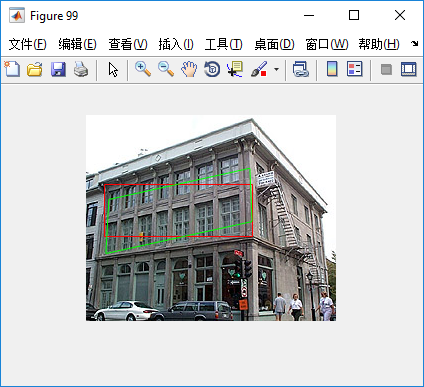424x387 pixels.
Task: Open the 插入(I) menu
Action: coord(176,44)
